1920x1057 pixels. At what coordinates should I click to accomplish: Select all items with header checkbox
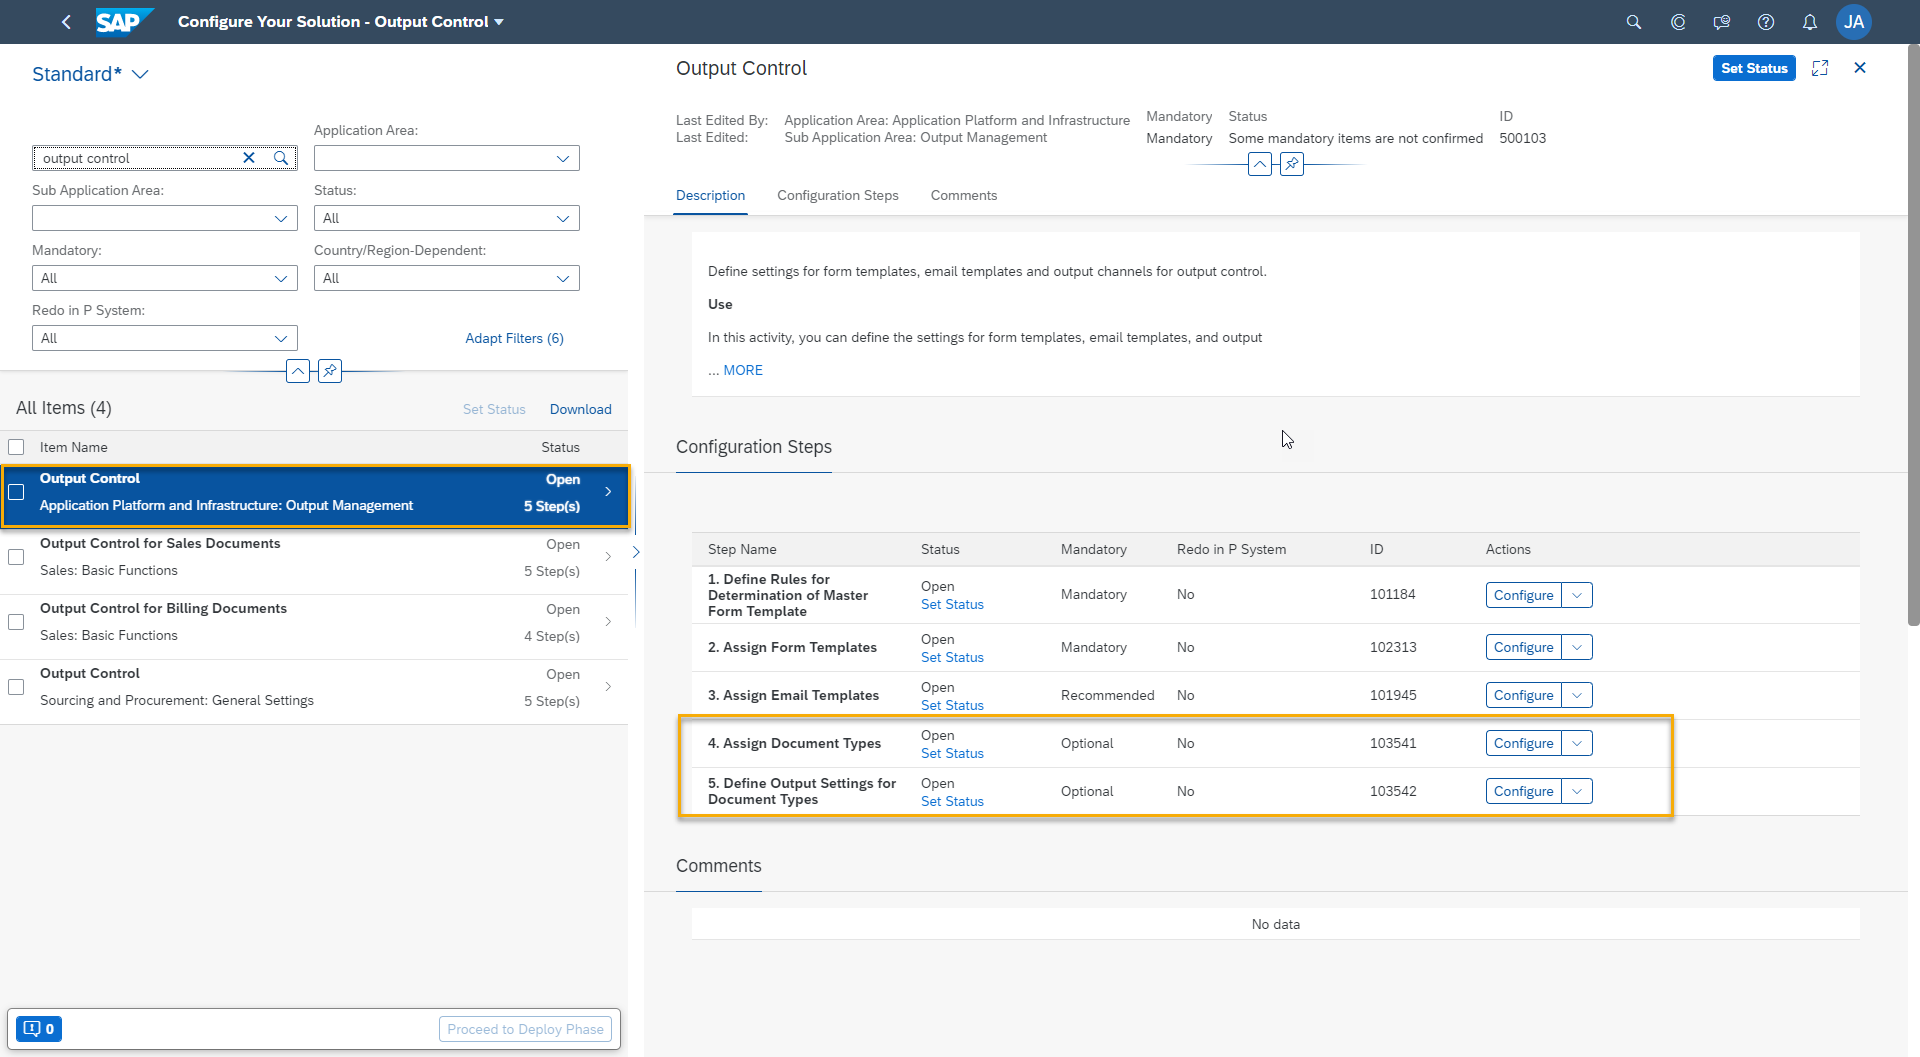[x=16, y=447]
